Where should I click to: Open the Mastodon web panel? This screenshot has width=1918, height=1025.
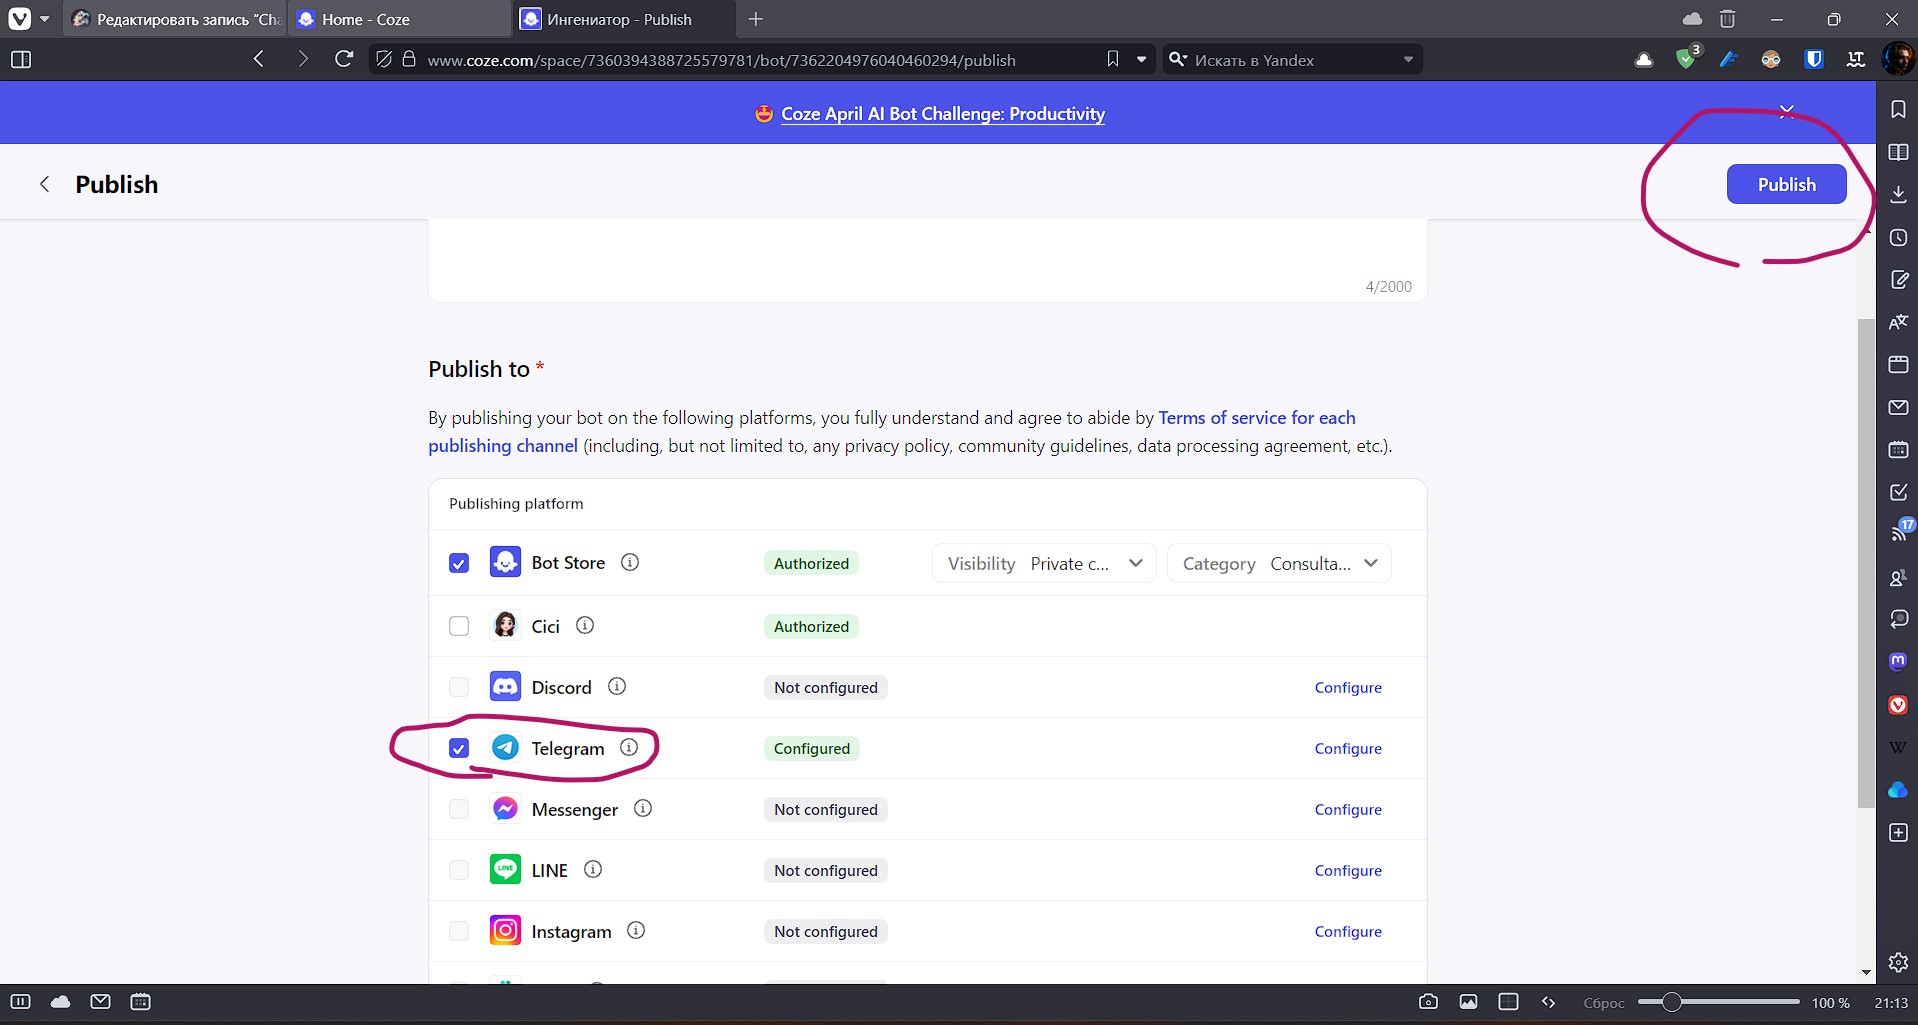1898,661
